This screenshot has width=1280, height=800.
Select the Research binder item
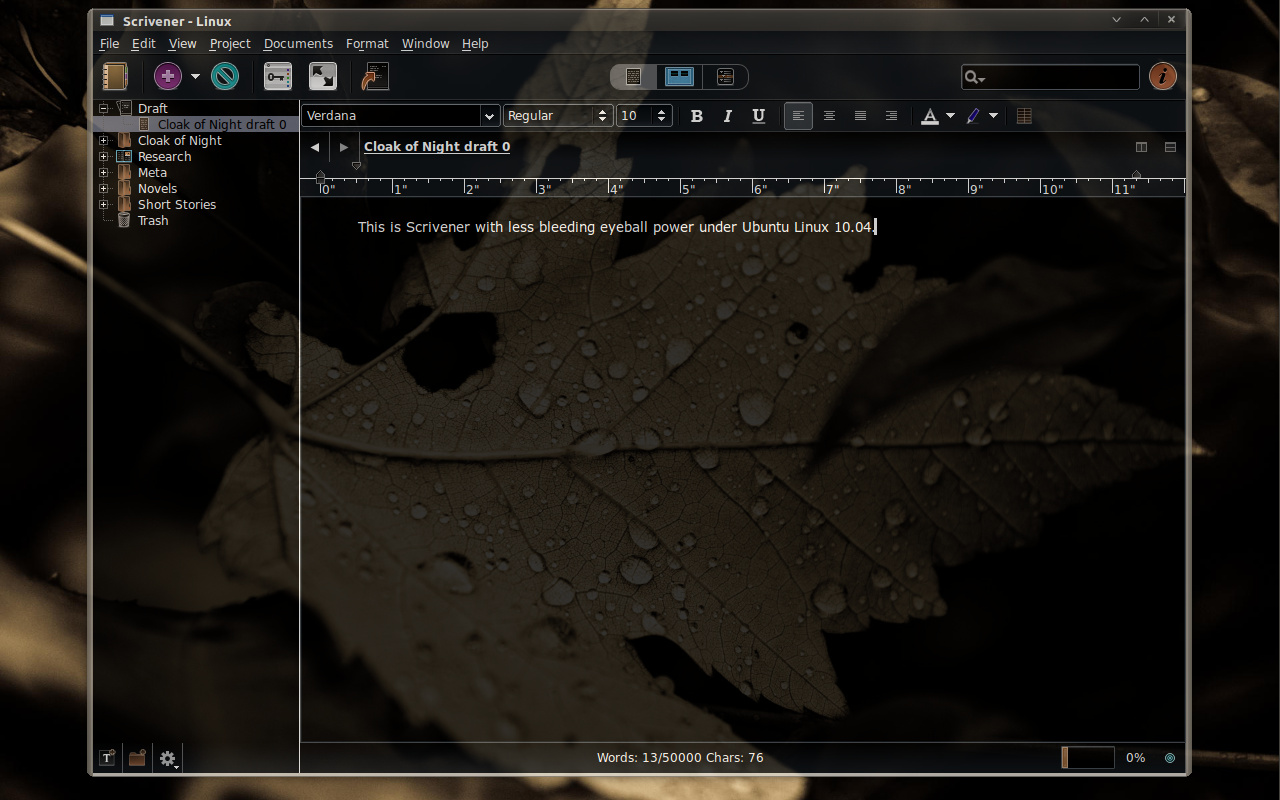[164, 156]
